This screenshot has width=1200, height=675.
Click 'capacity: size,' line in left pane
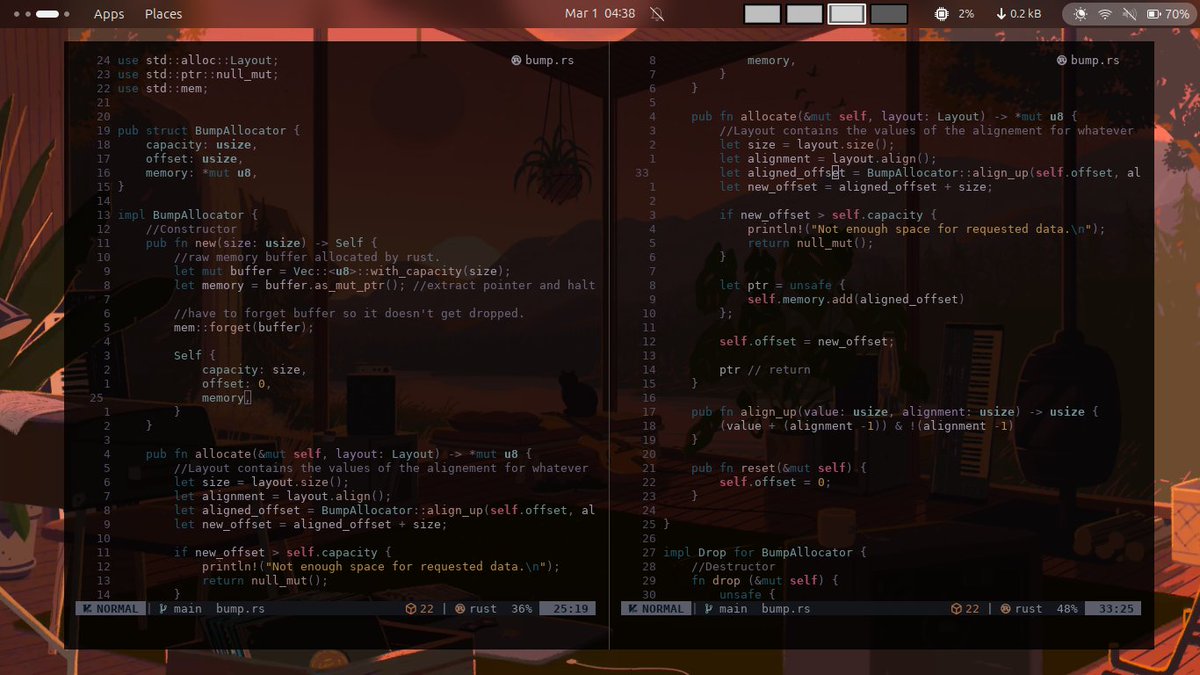[x=254, y=369]
